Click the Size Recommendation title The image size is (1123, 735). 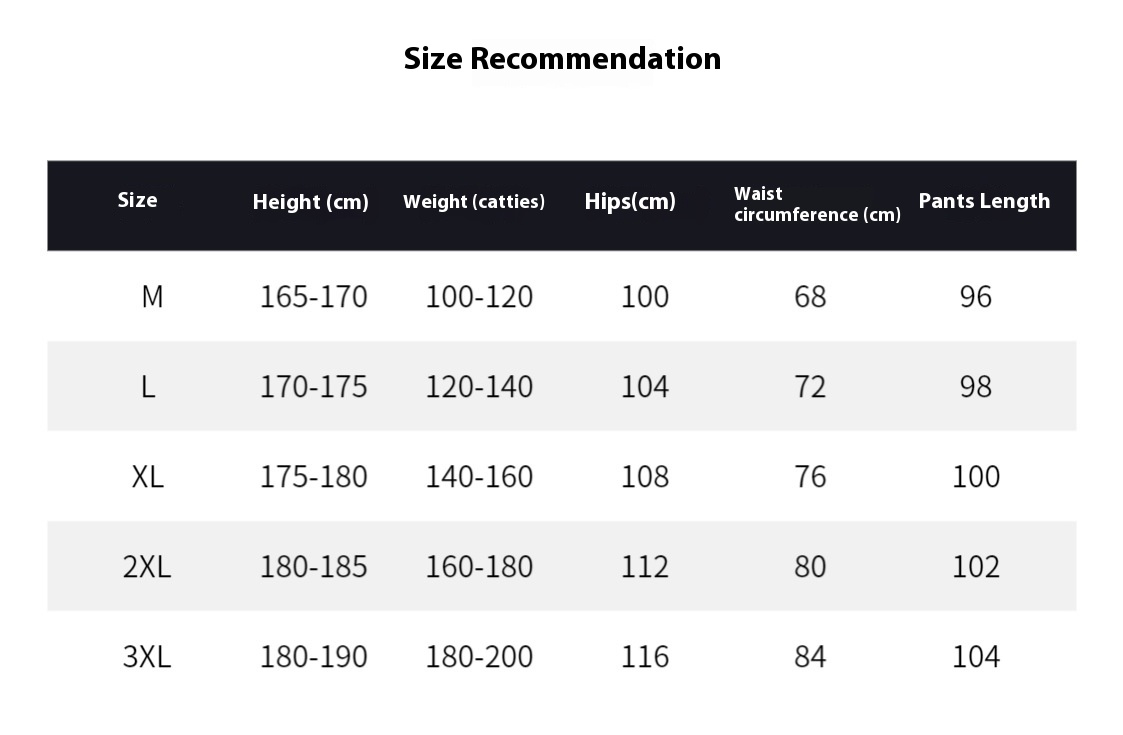pyautogui.click(x=562, y=59)
